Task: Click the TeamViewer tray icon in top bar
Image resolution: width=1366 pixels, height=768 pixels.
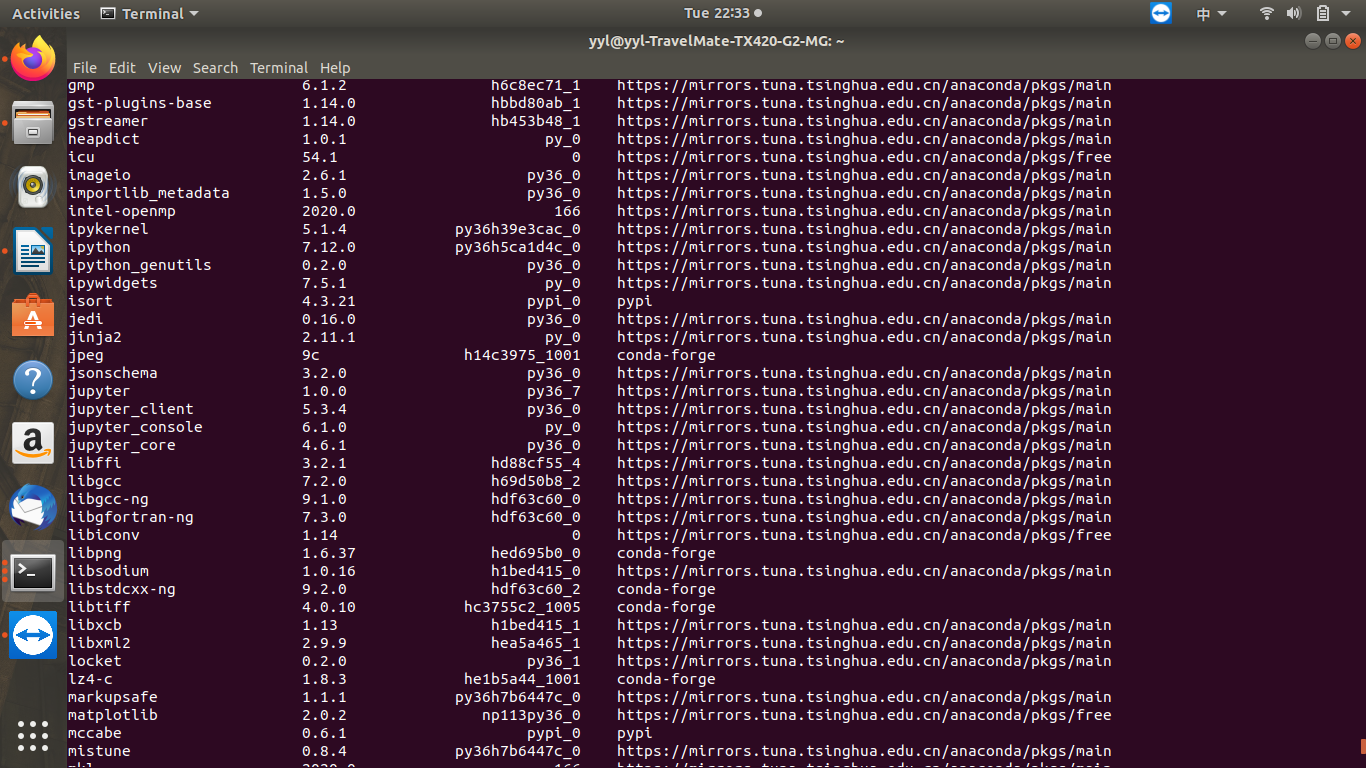Action: coord(1160,13)
